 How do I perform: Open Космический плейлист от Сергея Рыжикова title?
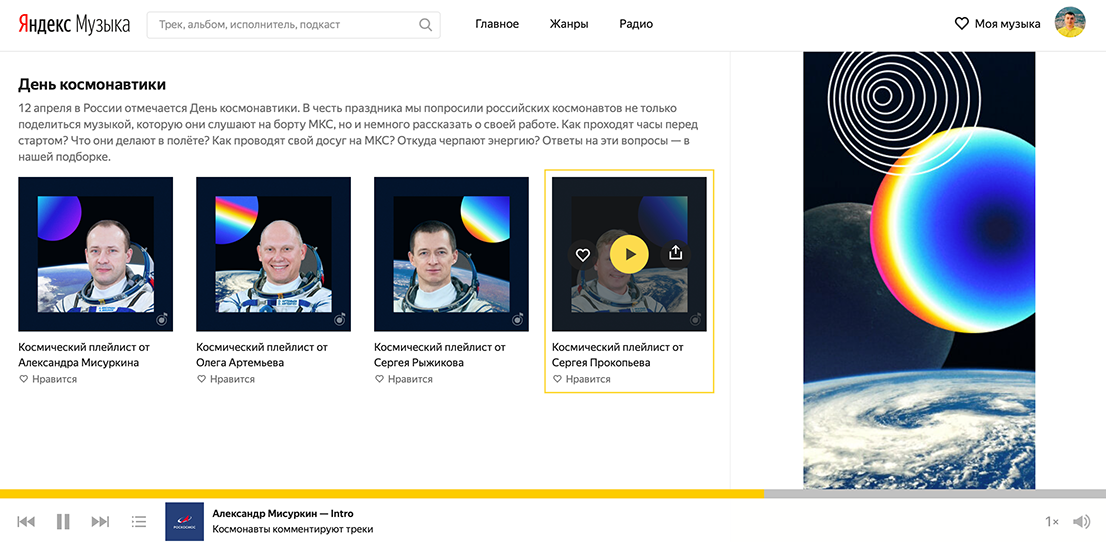point(439,355)
